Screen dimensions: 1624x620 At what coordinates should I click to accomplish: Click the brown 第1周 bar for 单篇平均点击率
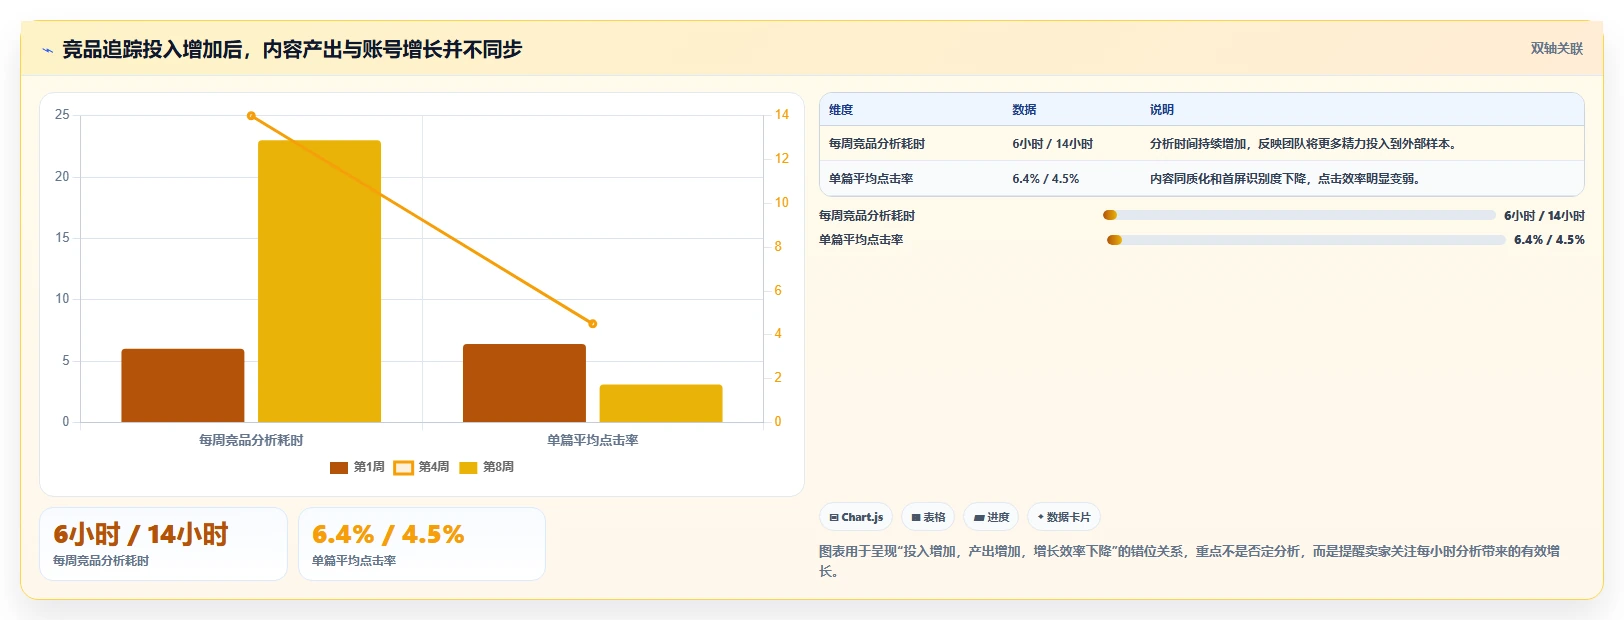524,383
